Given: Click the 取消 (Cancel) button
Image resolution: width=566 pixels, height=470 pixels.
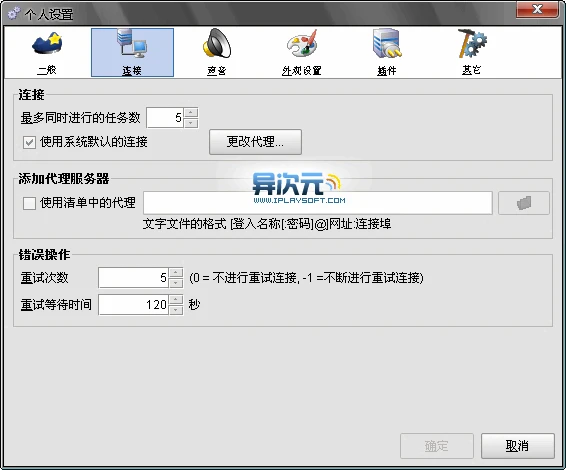Looking at the screenshot, I should pyautogui.click(x=518, y=446).
